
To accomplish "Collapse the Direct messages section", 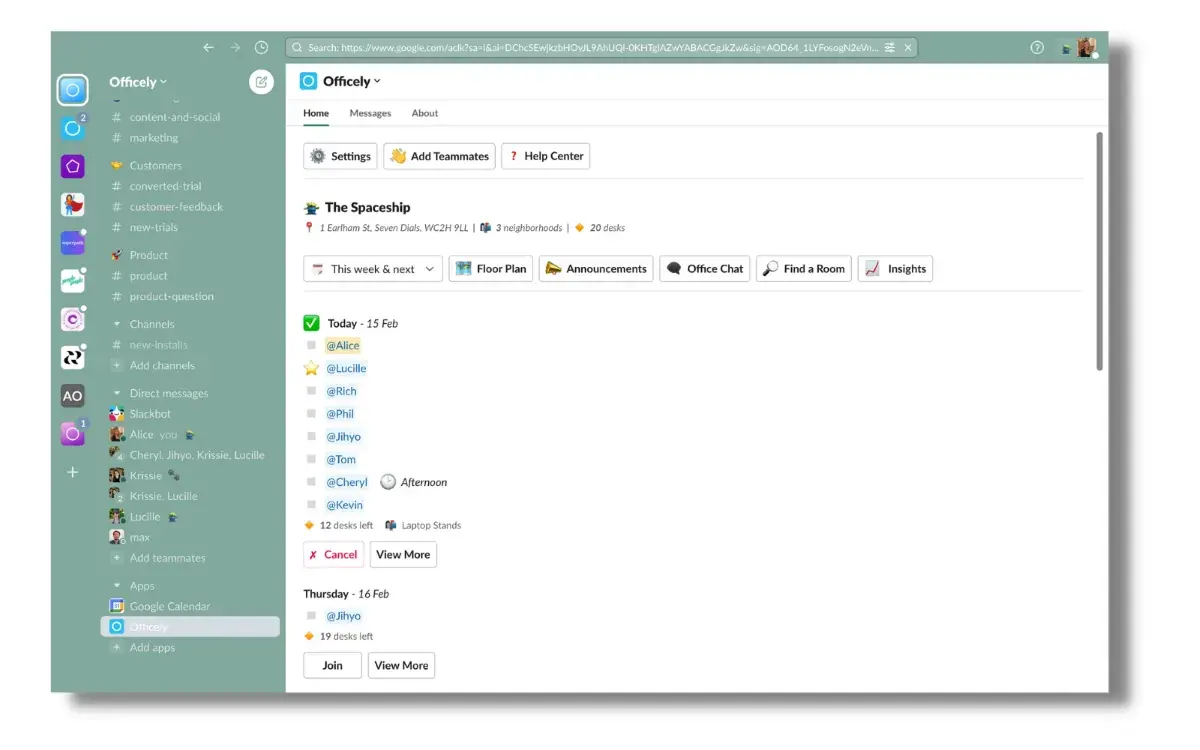I will [x=117, y=393].
